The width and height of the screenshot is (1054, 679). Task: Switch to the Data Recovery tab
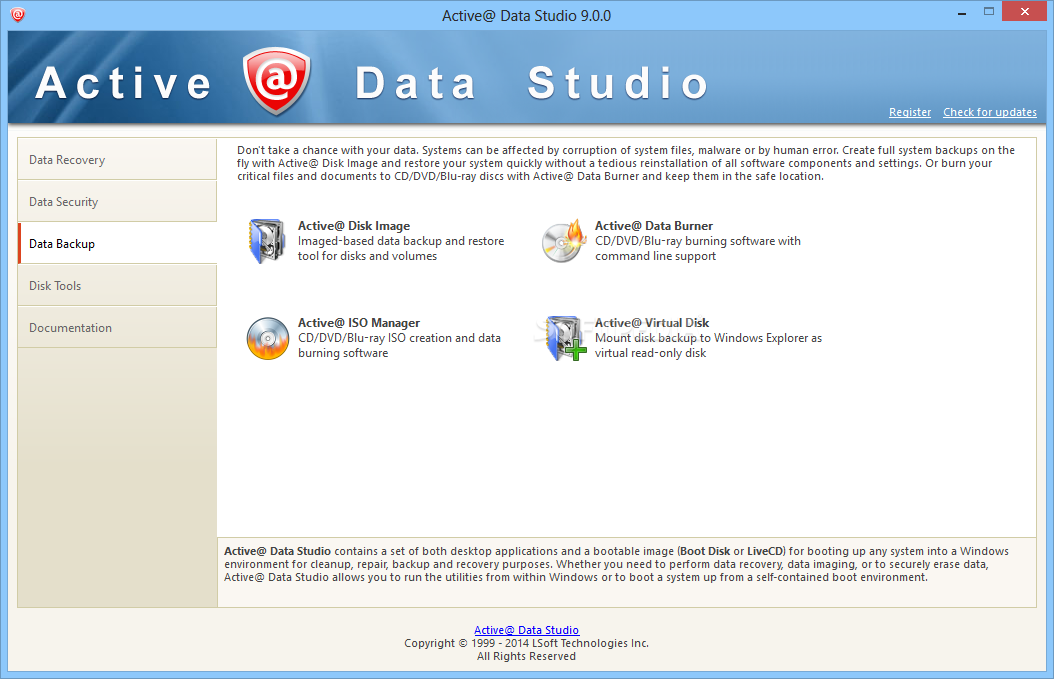pyautogui.click(x=117, y=159)
